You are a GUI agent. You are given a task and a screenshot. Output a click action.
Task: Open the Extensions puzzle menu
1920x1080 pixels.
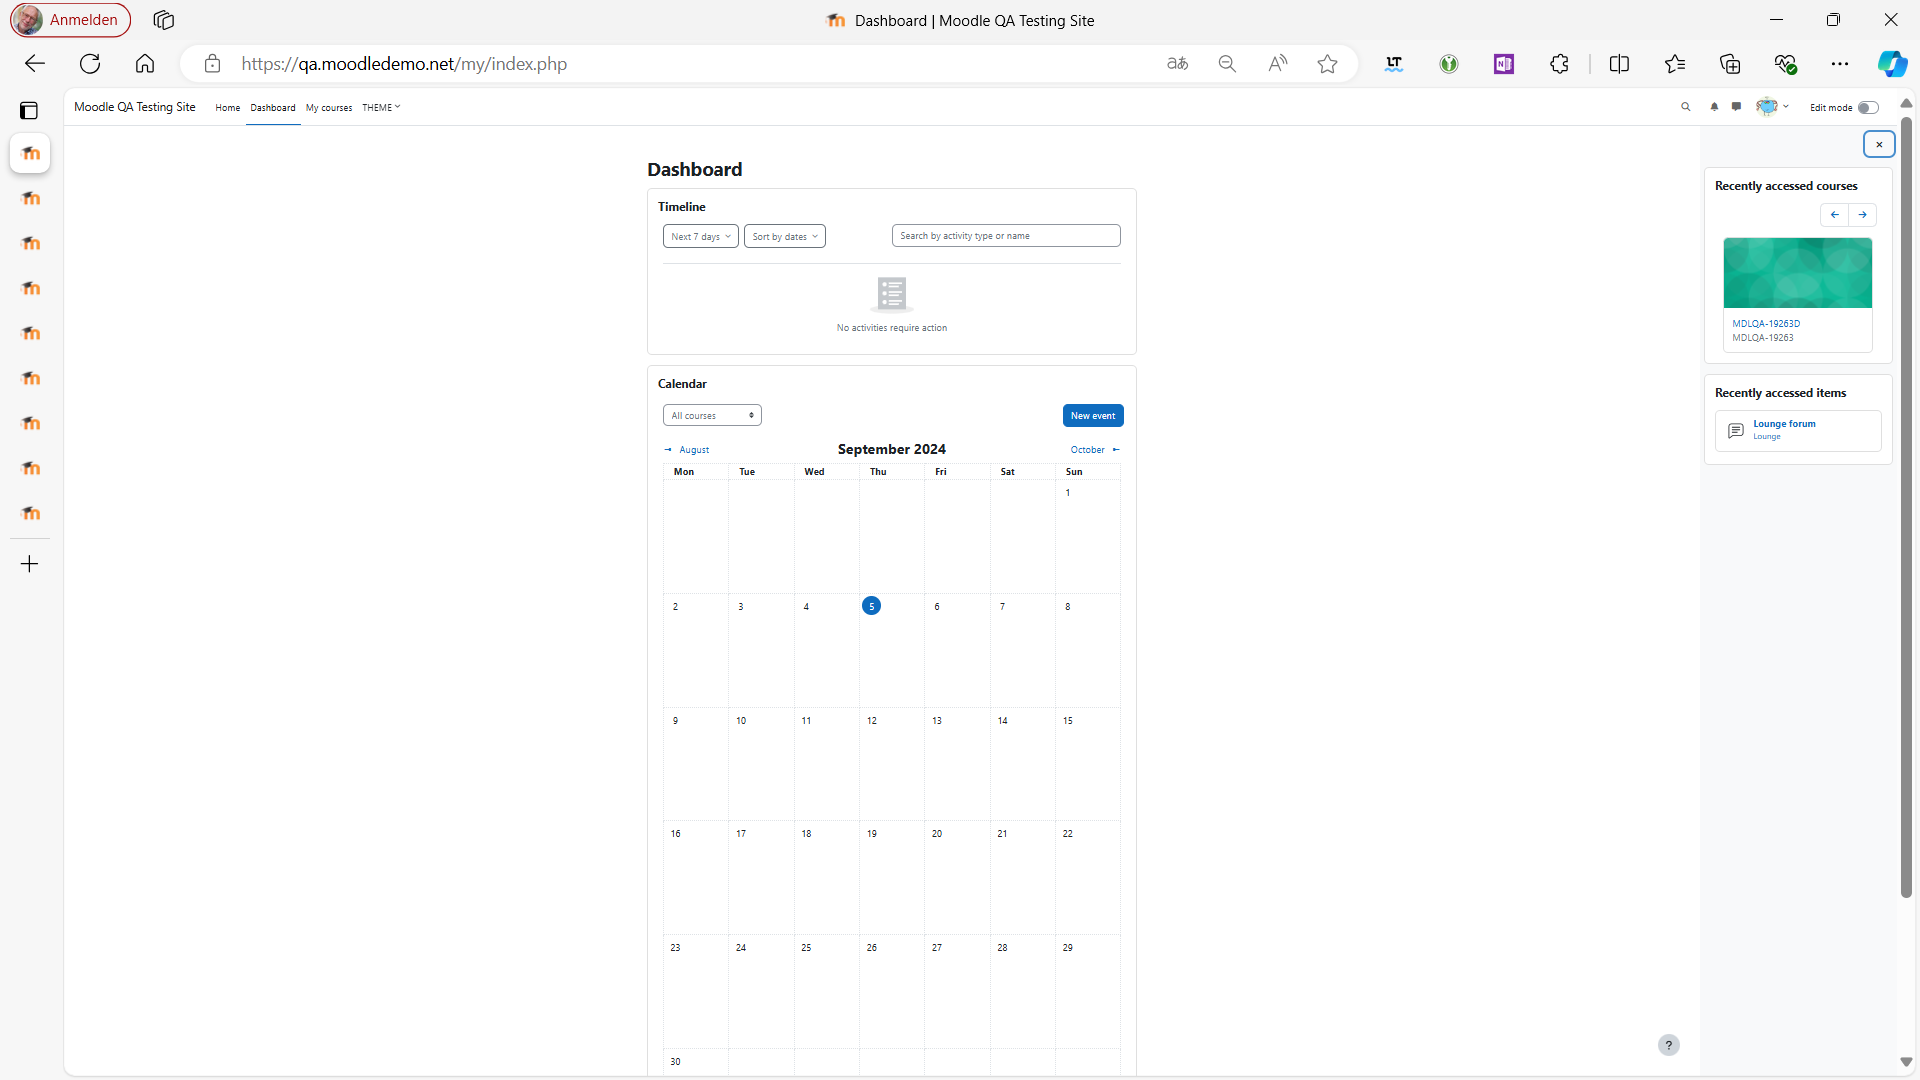(x=1559, y=64)
